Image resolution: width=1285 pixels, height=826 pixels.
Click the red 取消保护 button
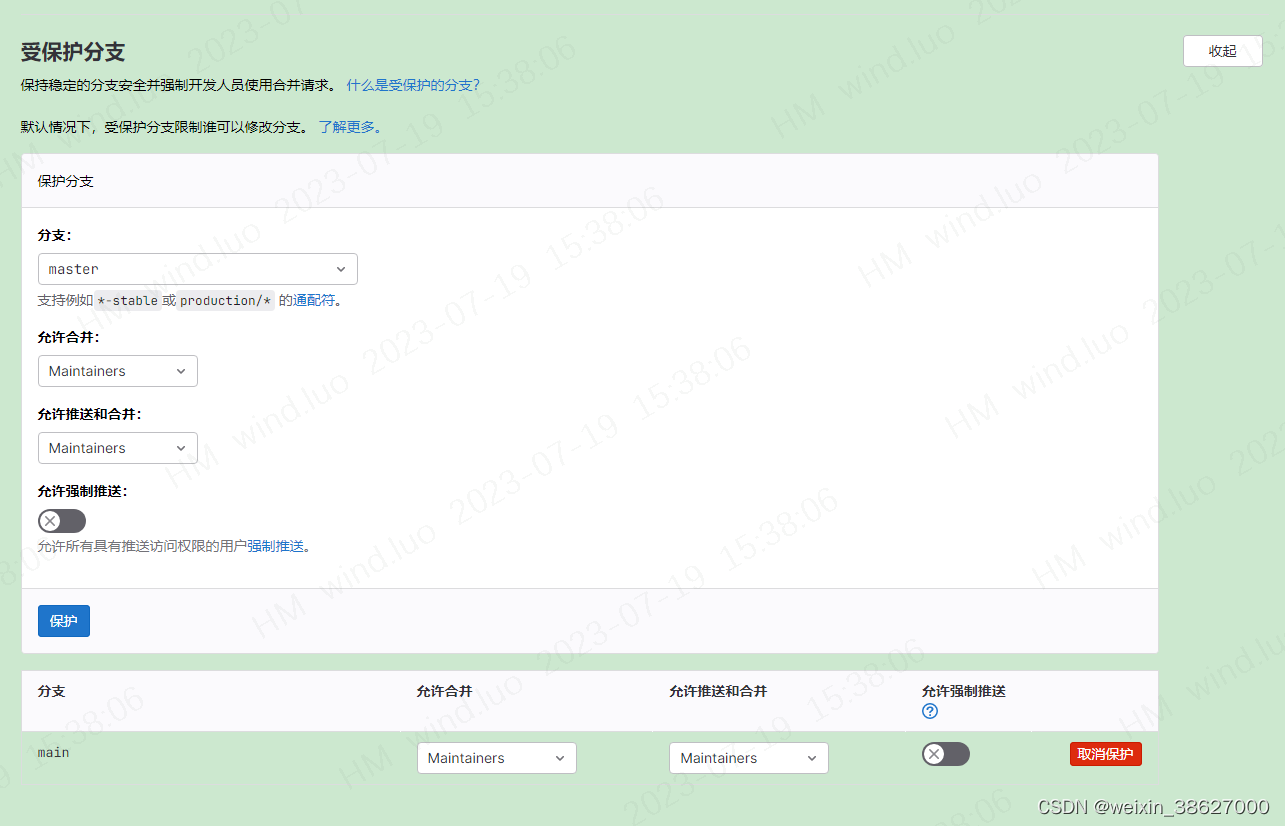[1106, 754]
